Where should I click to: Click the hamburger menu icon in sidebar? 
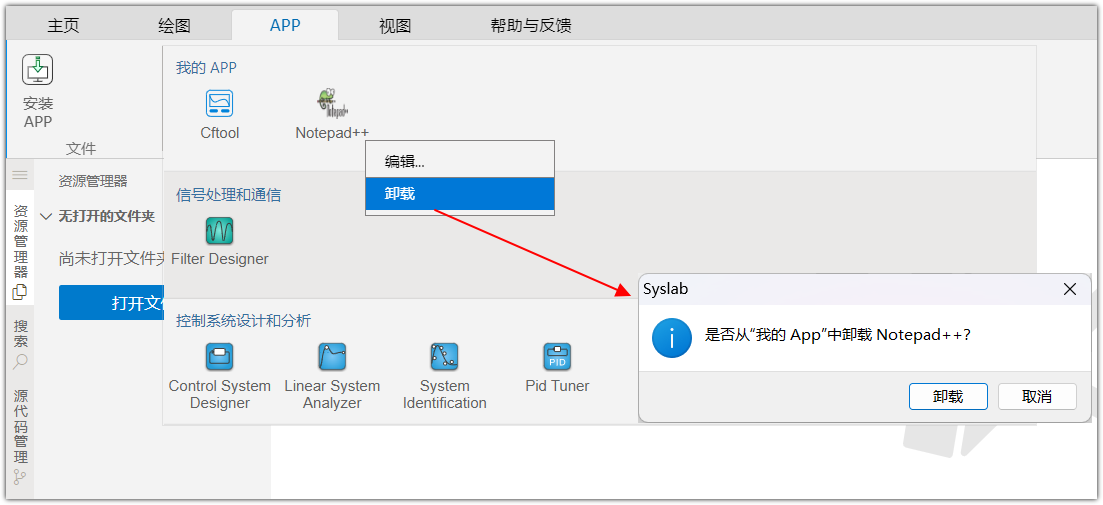pyautogui.click(x=20, y=175)
